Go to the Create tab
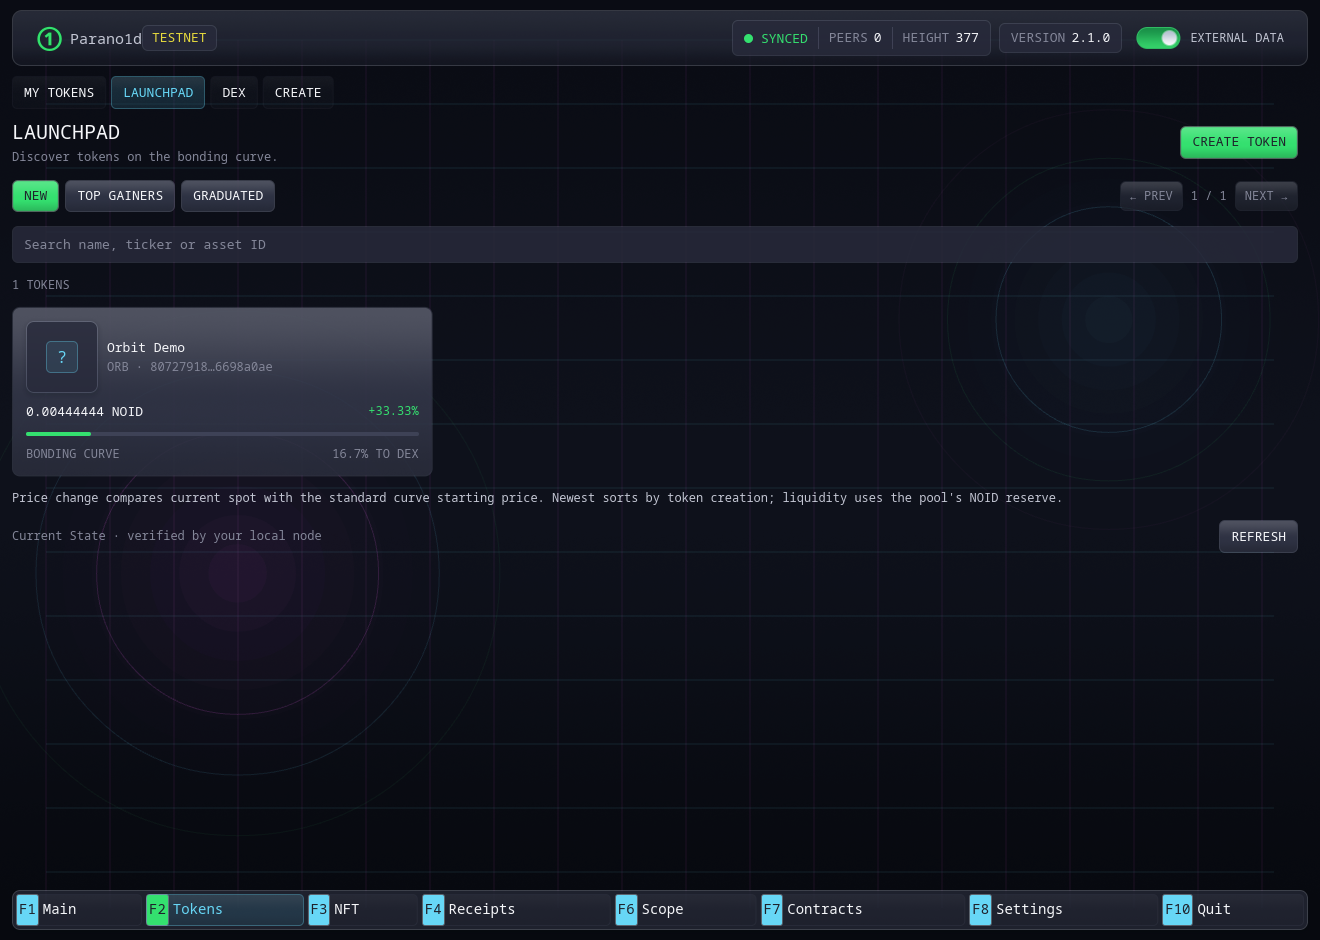Viewport: 1320px width, 940px height. coord(298,93)
